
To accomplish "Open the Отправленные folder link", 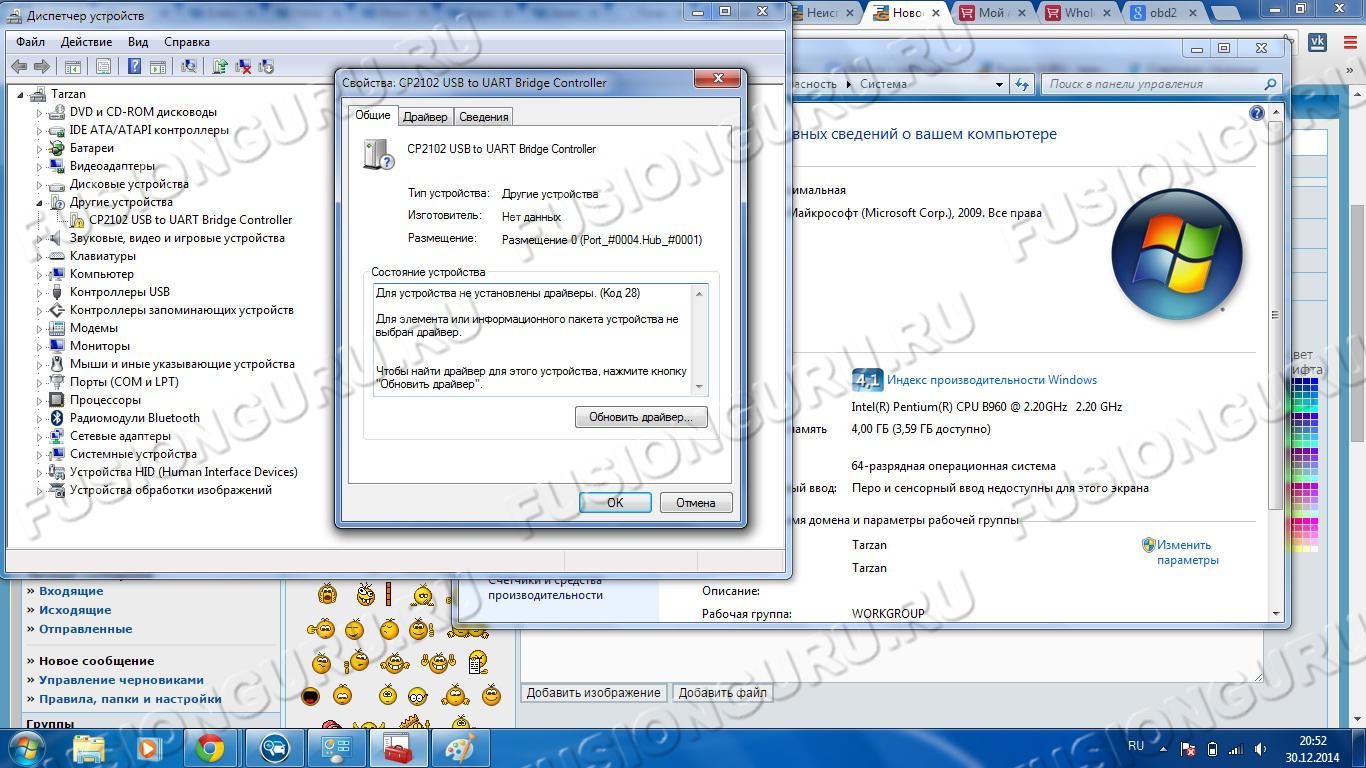I will click(85, 629).
